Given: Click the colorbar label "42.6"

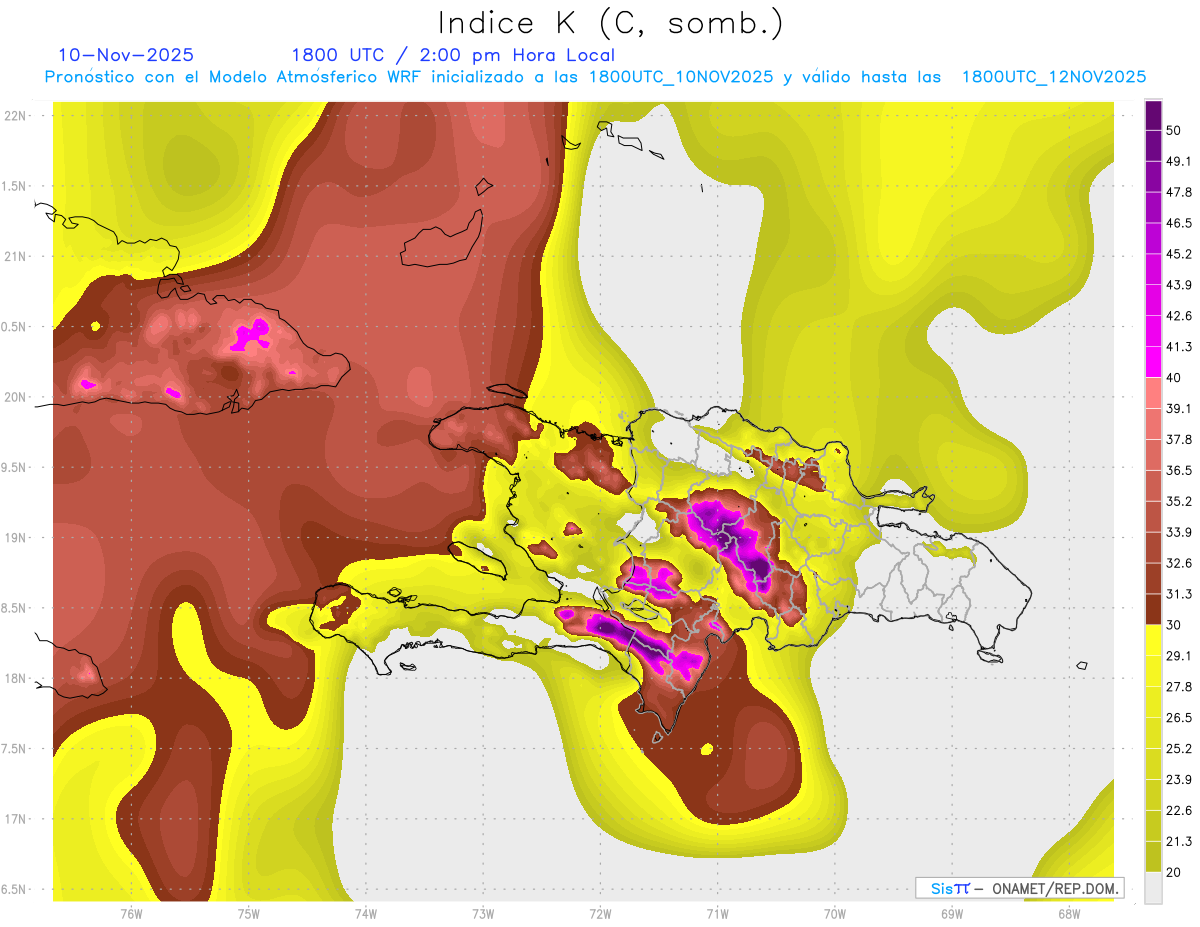Looking at the screenshot, I should pos(1179,316).
